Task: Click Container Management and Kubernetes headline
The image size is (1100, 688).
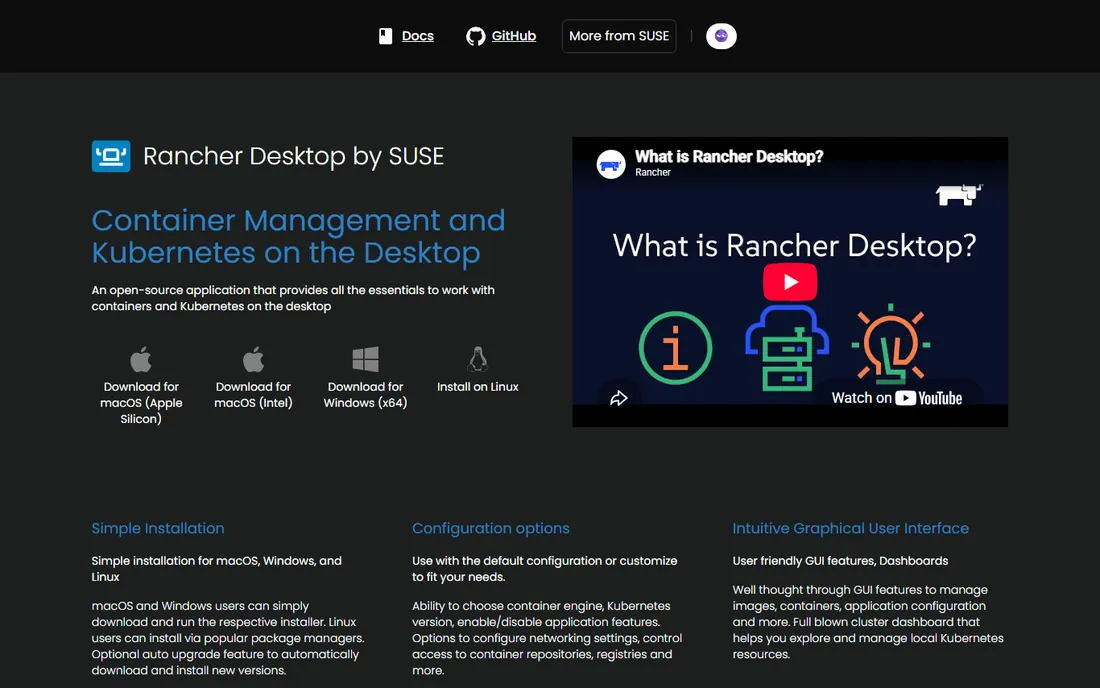Action: click(x=298, y=236)
